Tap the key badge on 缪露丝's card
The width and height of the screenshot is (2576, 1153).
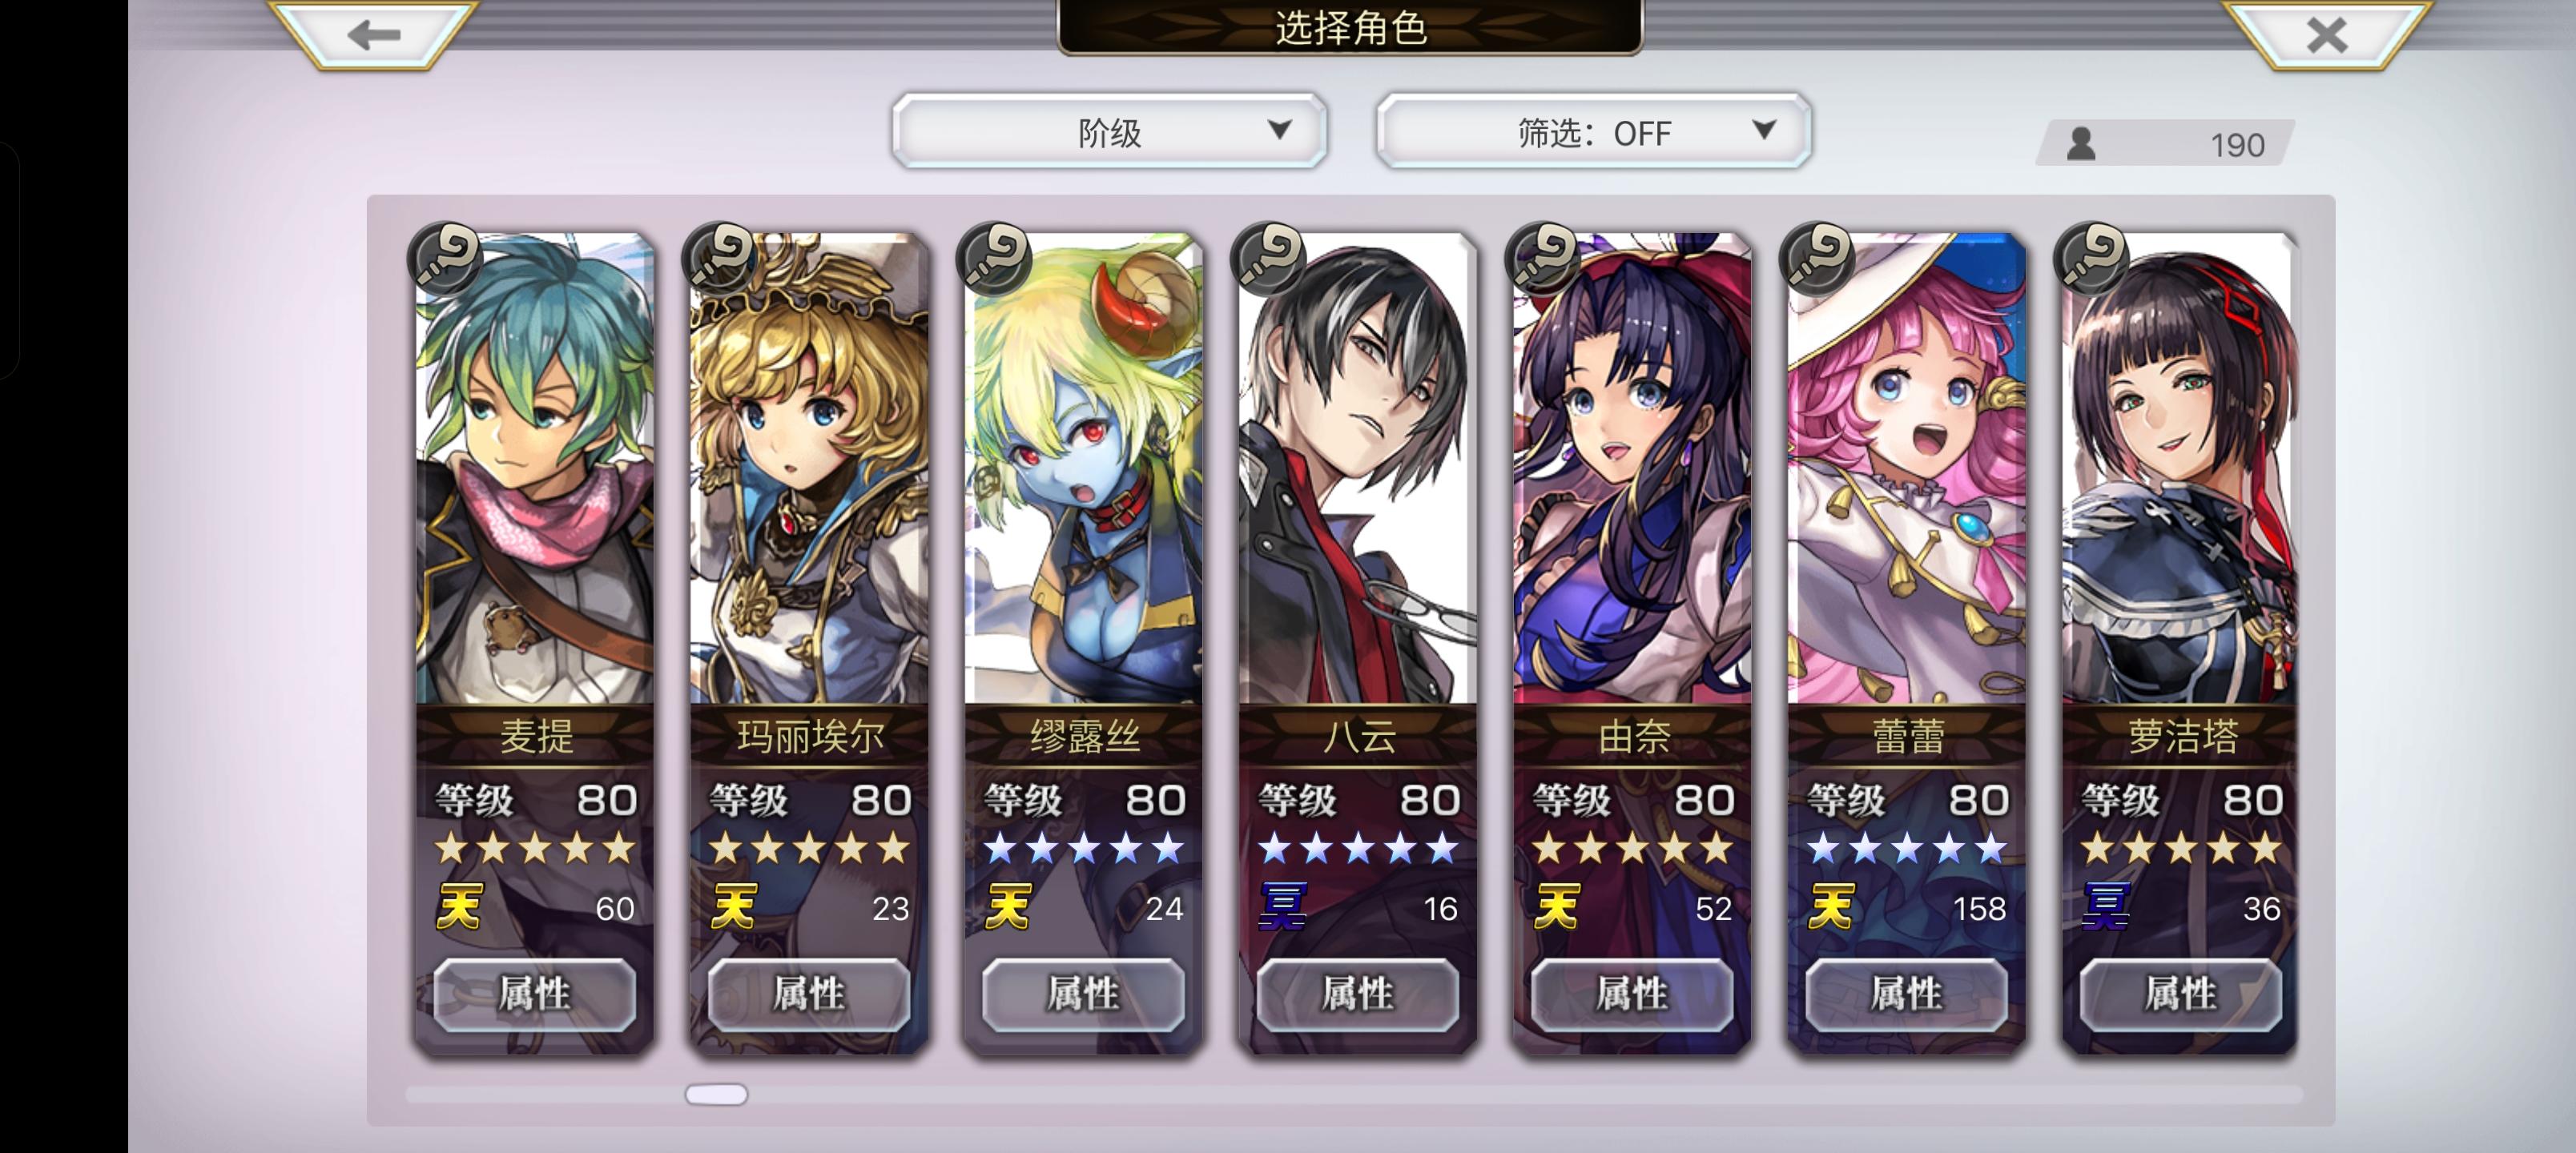(x=994, y=258)
